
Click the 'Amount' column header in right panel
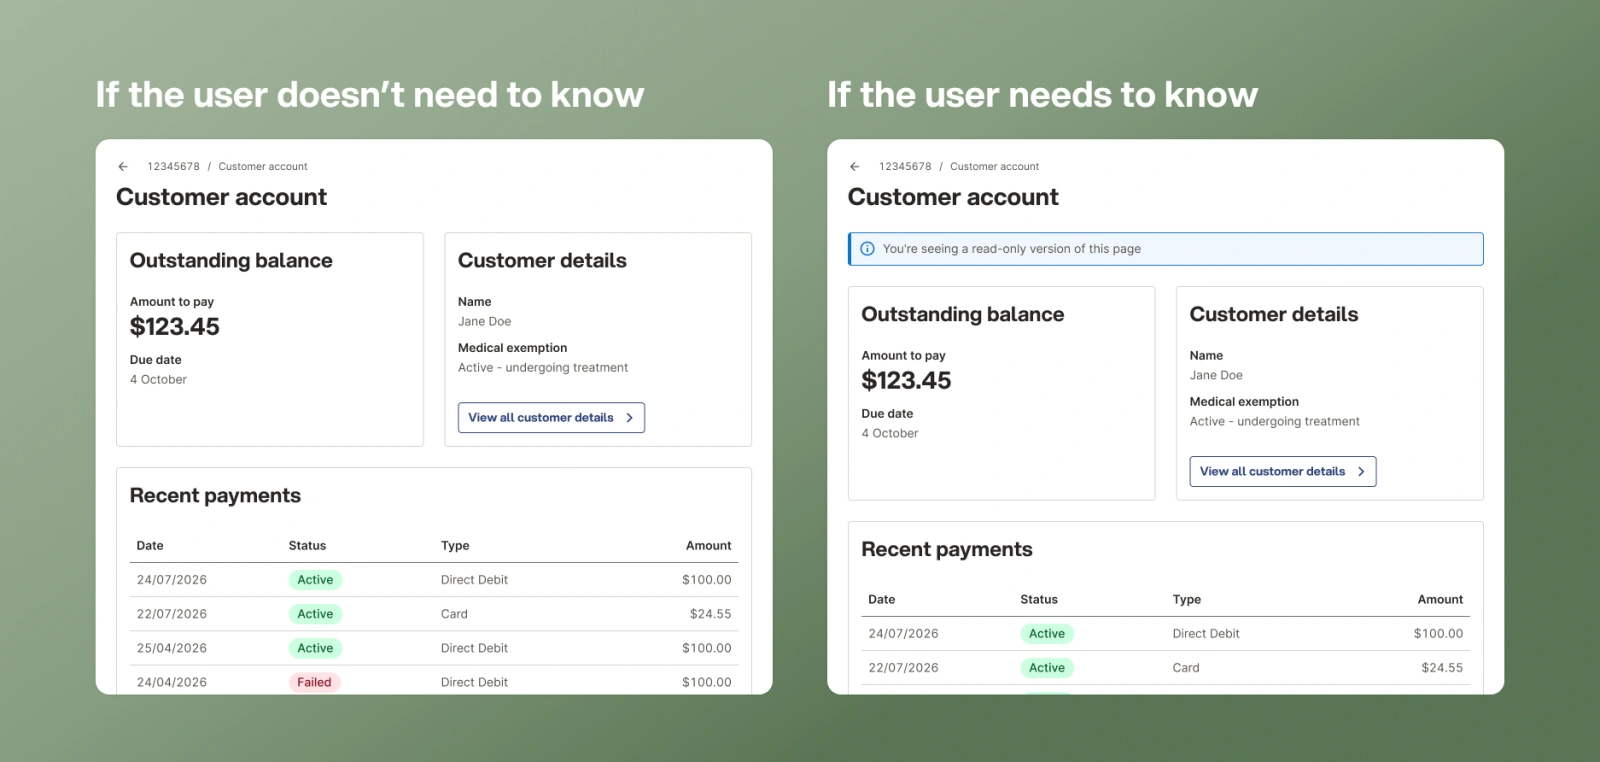(x=1441, y=600)
